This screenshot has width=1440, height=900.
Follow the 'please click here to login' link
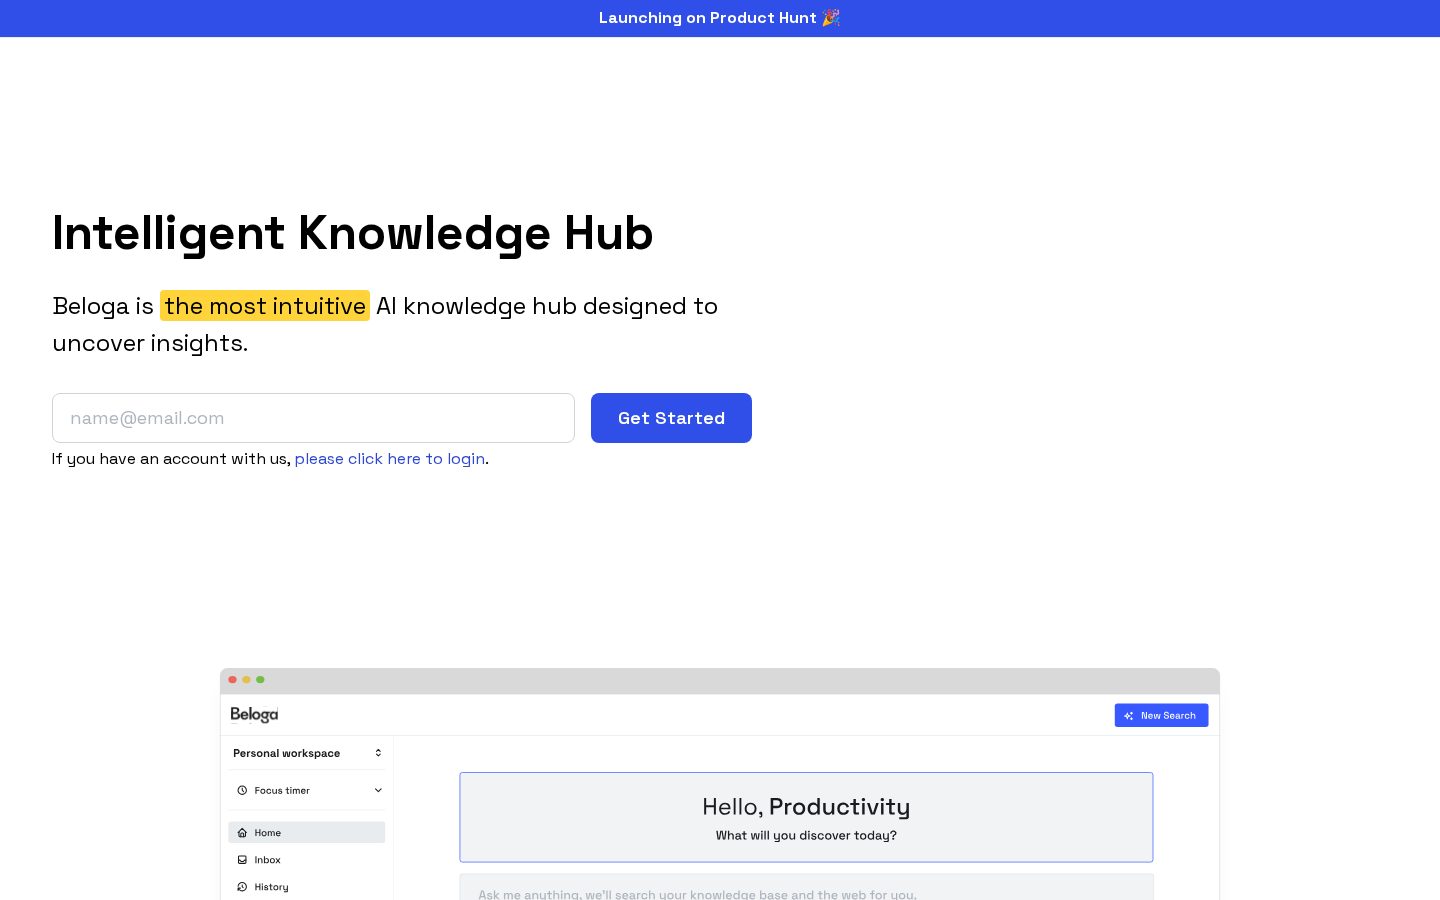[x=390, y=459]
